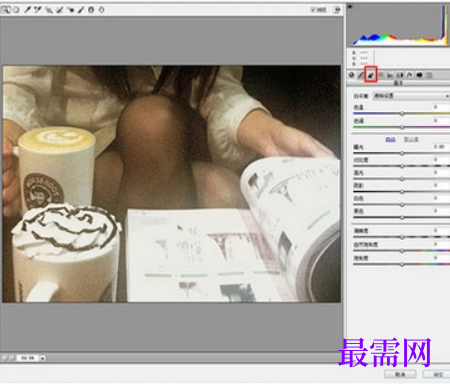Select the Zoom tool in the toolbar
Image resolution: width=450 pixels, height=384 pixels.
click(x=6, y=10)
